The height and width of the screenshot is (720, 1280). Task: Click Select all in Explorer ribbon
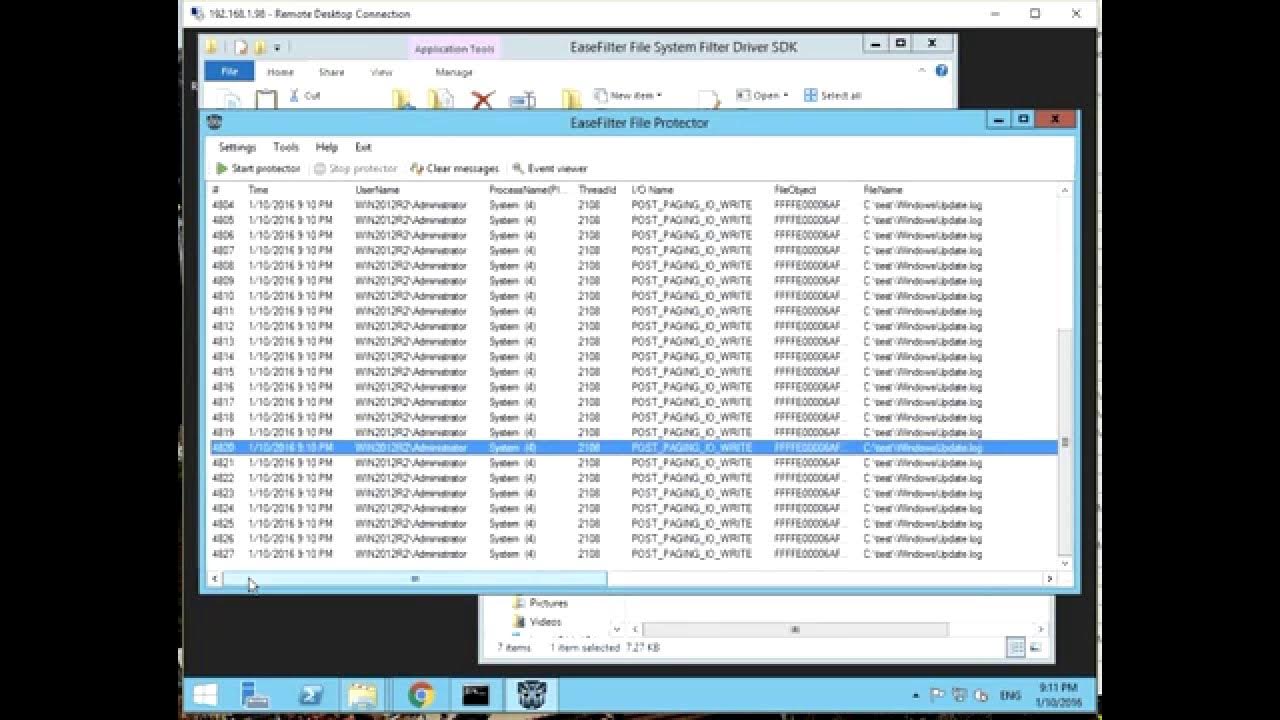[832, 96]
